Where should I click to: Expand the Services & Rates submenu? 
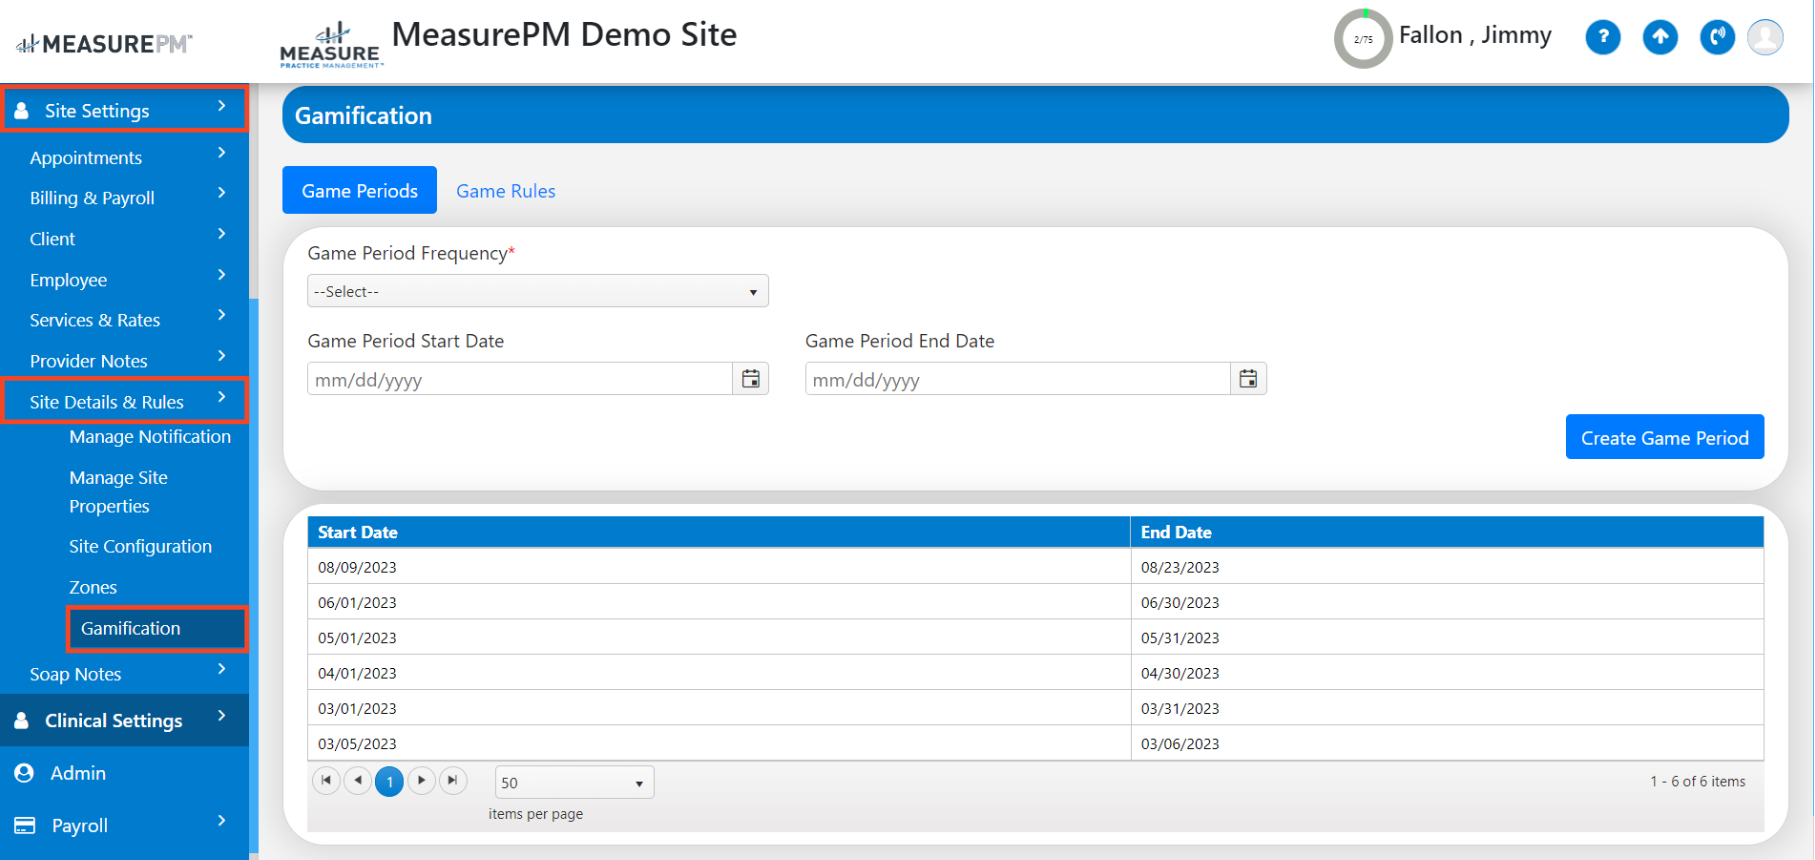222,315
